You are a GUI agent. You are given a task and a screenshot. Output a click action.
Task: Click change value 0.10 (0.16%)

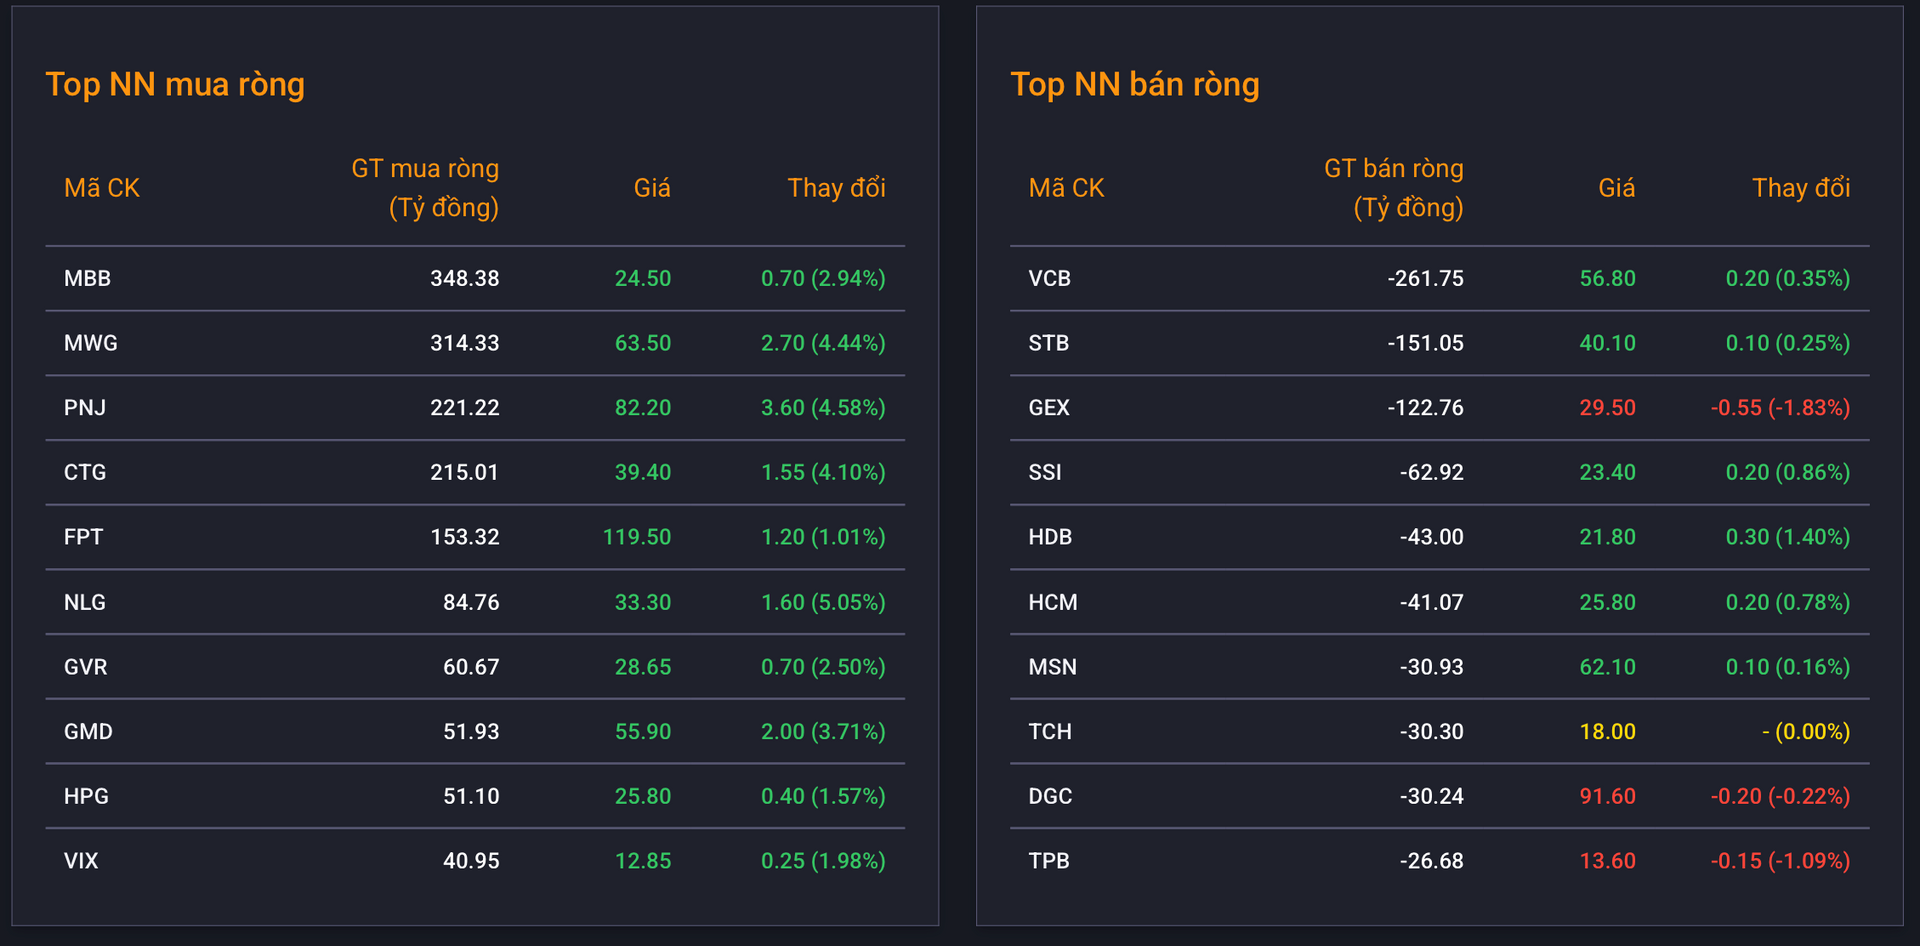point(1788,667)
